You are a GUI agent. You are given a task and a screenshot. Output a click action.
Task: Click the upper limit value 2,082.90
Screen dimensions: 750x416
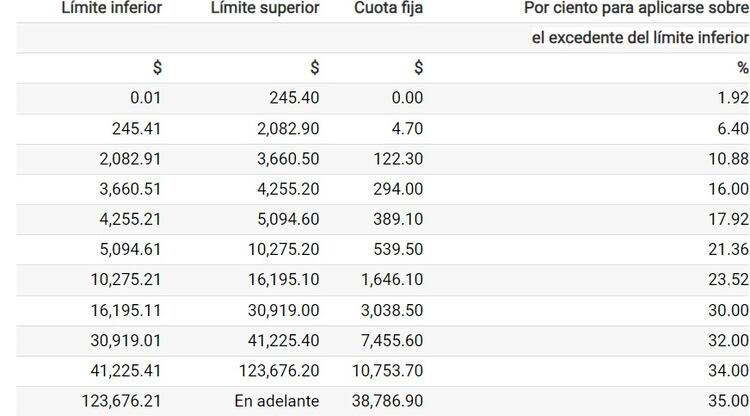(285, 128)
